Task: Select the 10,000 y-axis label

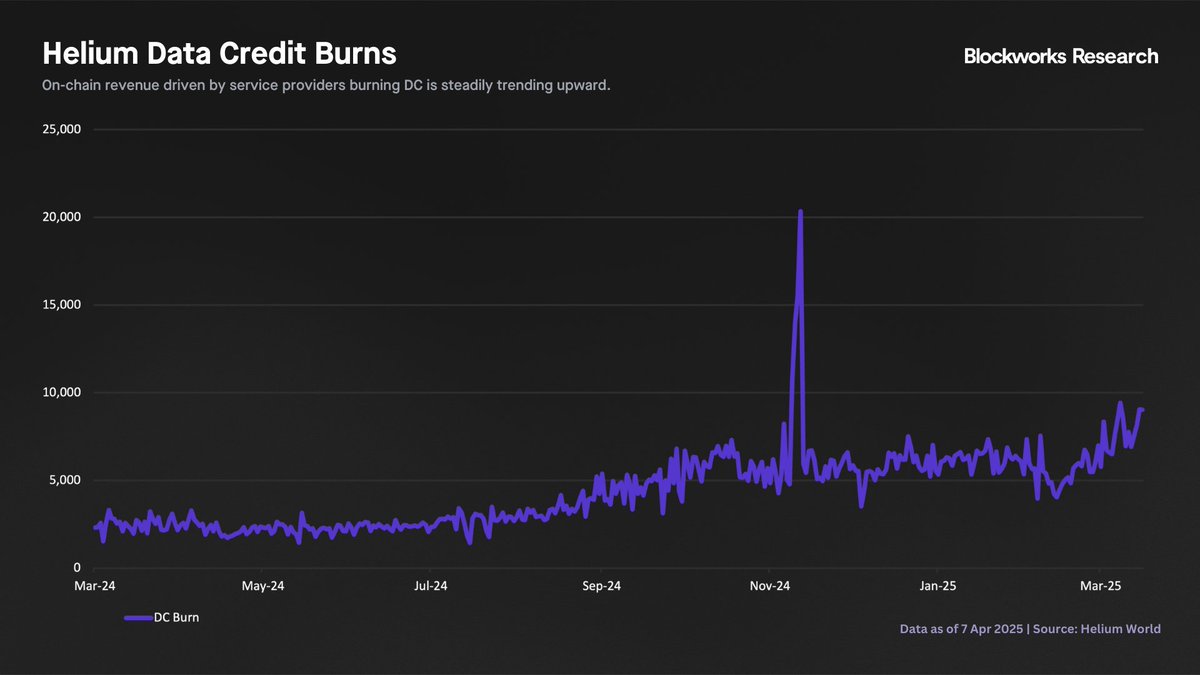Action: (61, 392)
